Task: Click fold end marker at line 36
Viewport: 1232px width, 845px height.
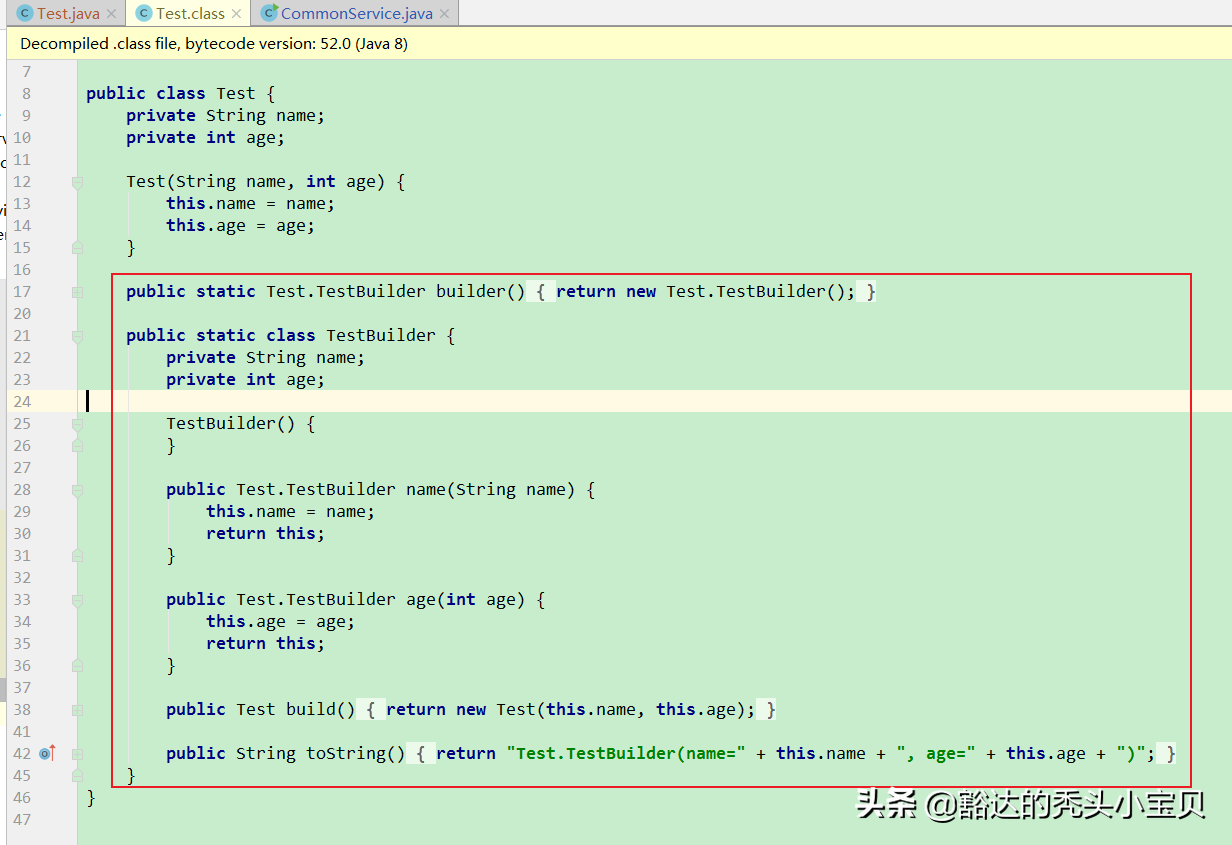Action: click(x=77, y=666)
